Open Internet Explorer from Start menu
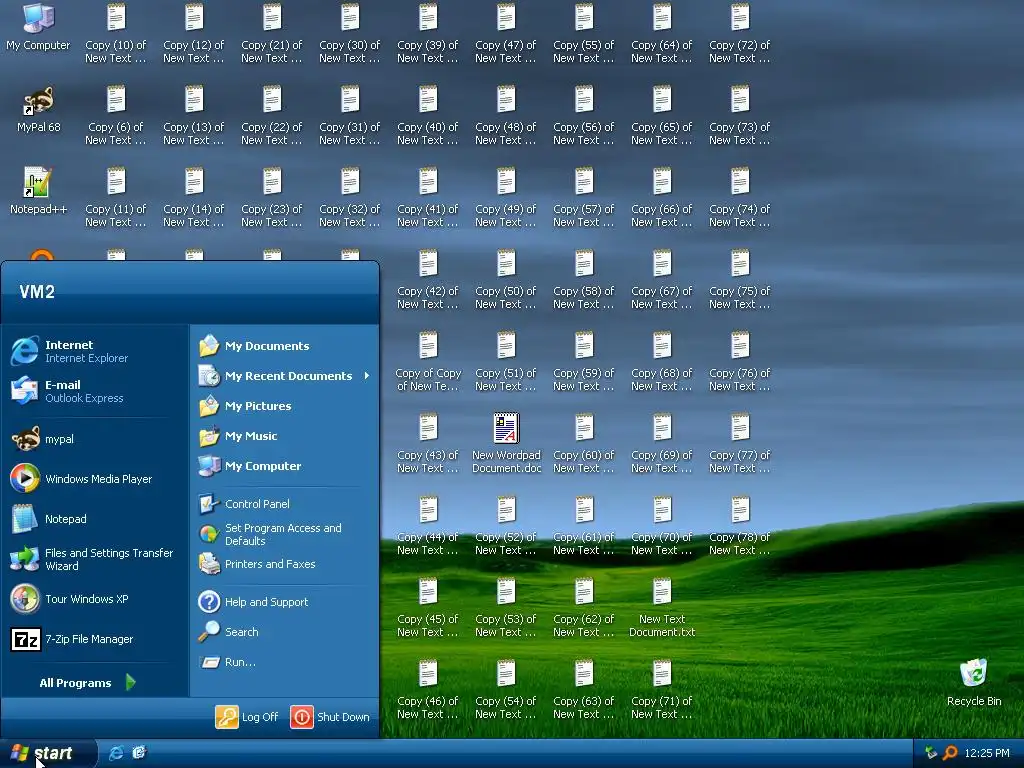 coord(95,351)
